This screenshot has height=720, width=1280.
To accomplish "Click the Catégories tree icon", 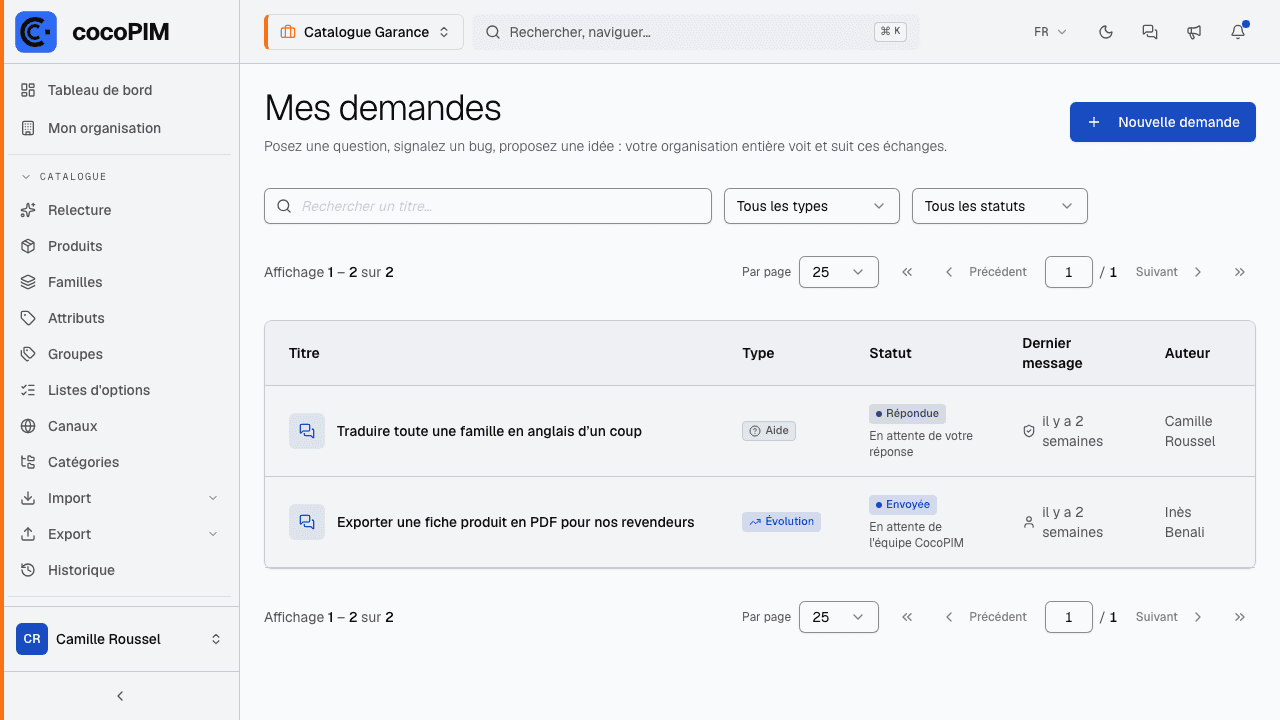I will 28,462.
